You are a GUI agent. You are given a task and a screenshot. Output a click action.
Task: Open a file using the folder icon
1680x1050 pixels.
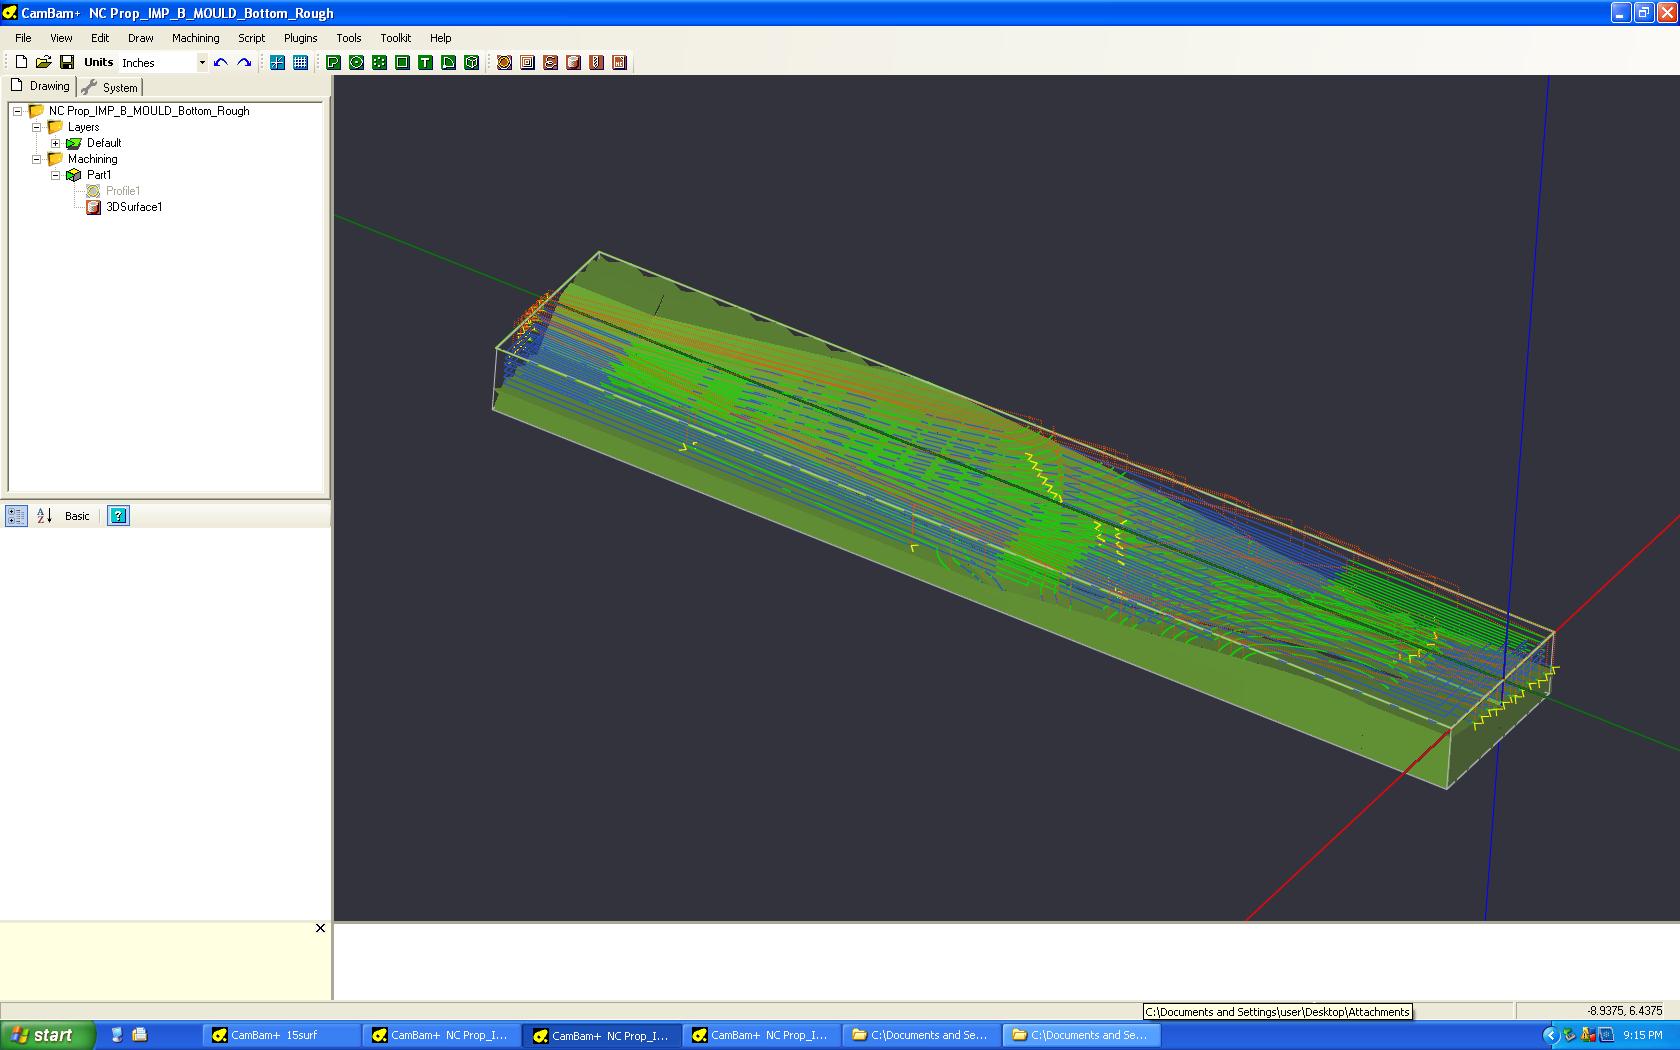pos(44,62)
